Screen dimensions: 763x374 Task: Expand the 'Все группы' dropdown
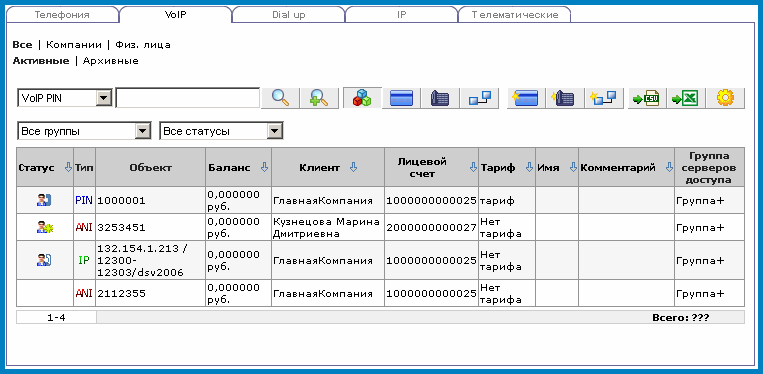84,131
